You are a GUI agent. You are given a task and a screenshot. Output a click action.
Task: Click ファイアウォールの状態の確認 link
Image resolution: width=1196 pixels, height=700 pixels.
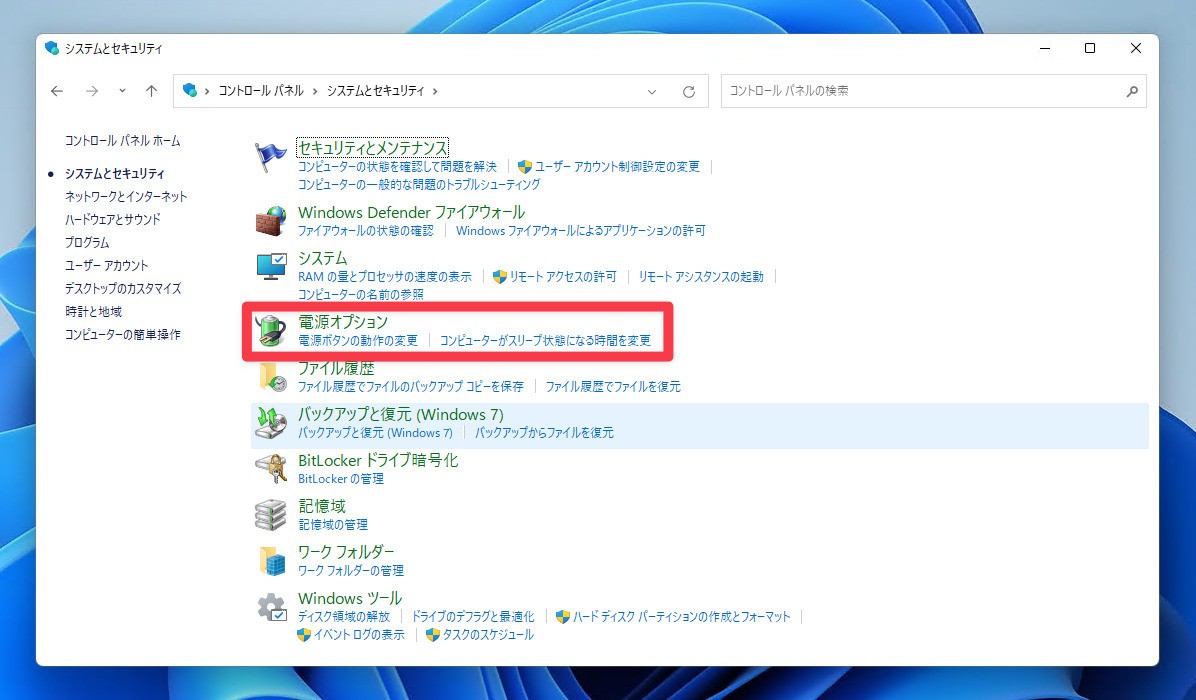point(365,230)
